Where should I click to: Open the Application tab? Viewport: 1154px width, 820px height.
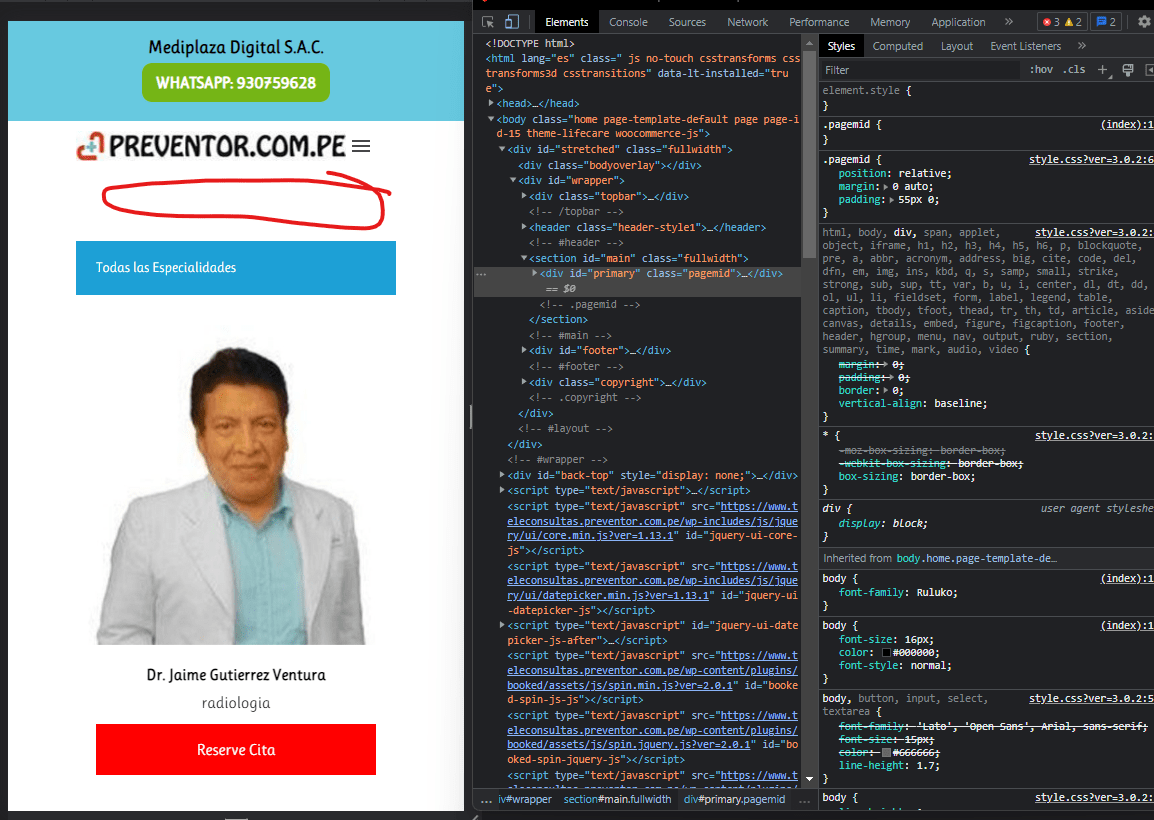coord(957,22)
